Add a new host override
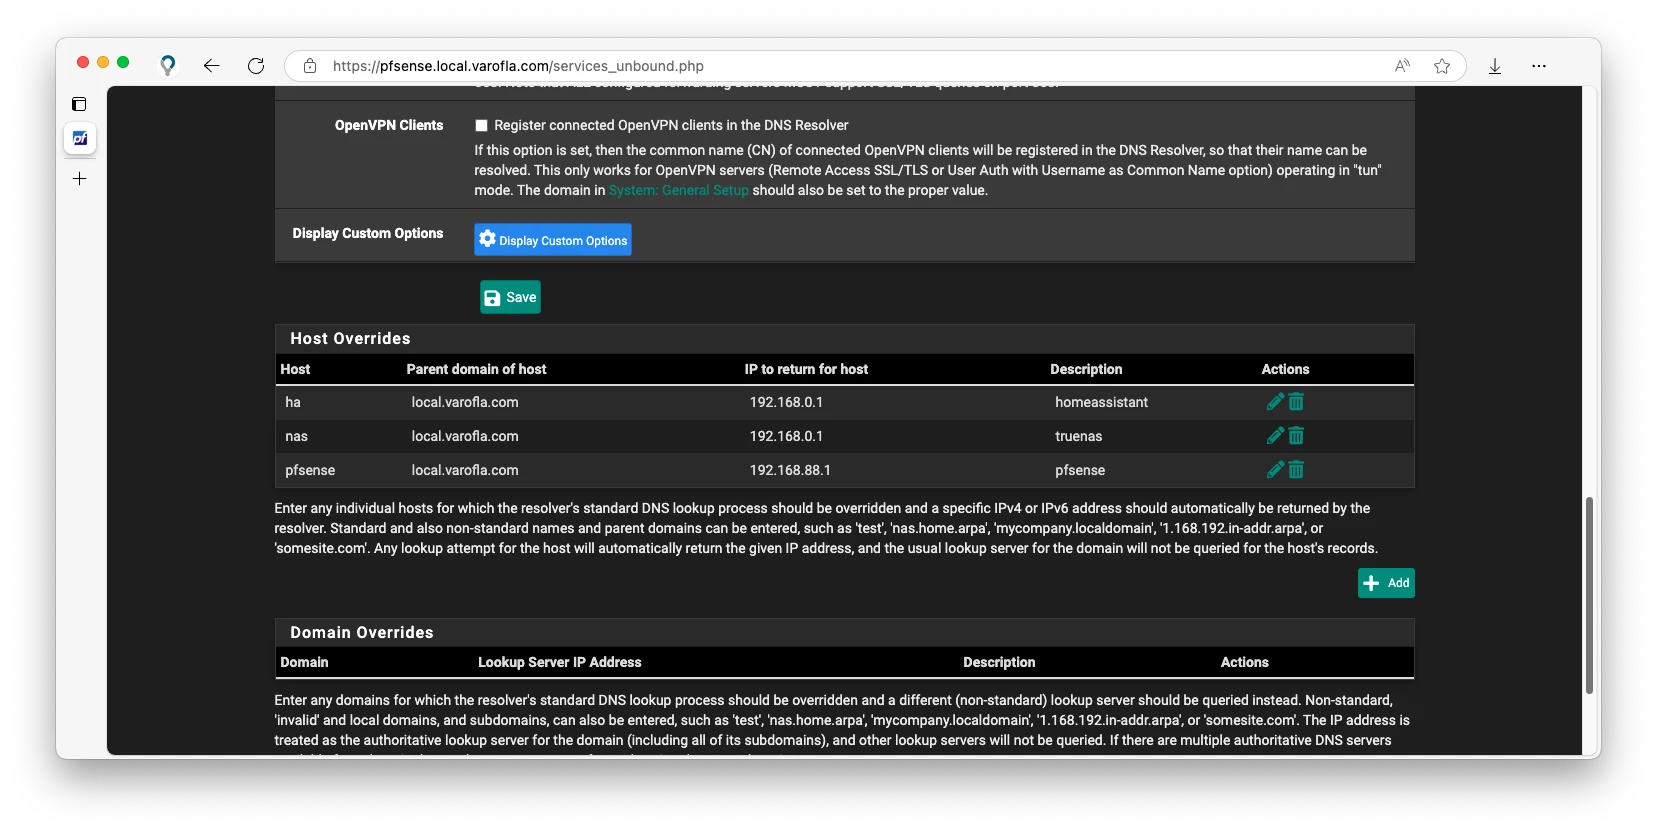 [1385, 583]
